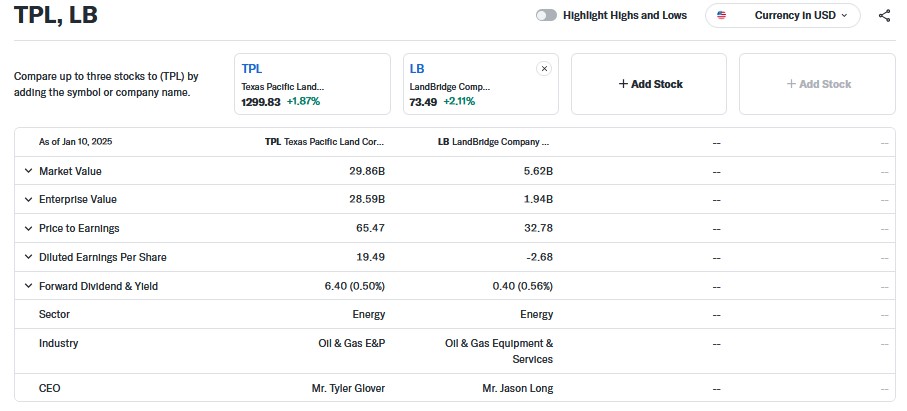Click the TPL market value 29.86B
This screenshot has height=411, width=907.
coord(364,171)
